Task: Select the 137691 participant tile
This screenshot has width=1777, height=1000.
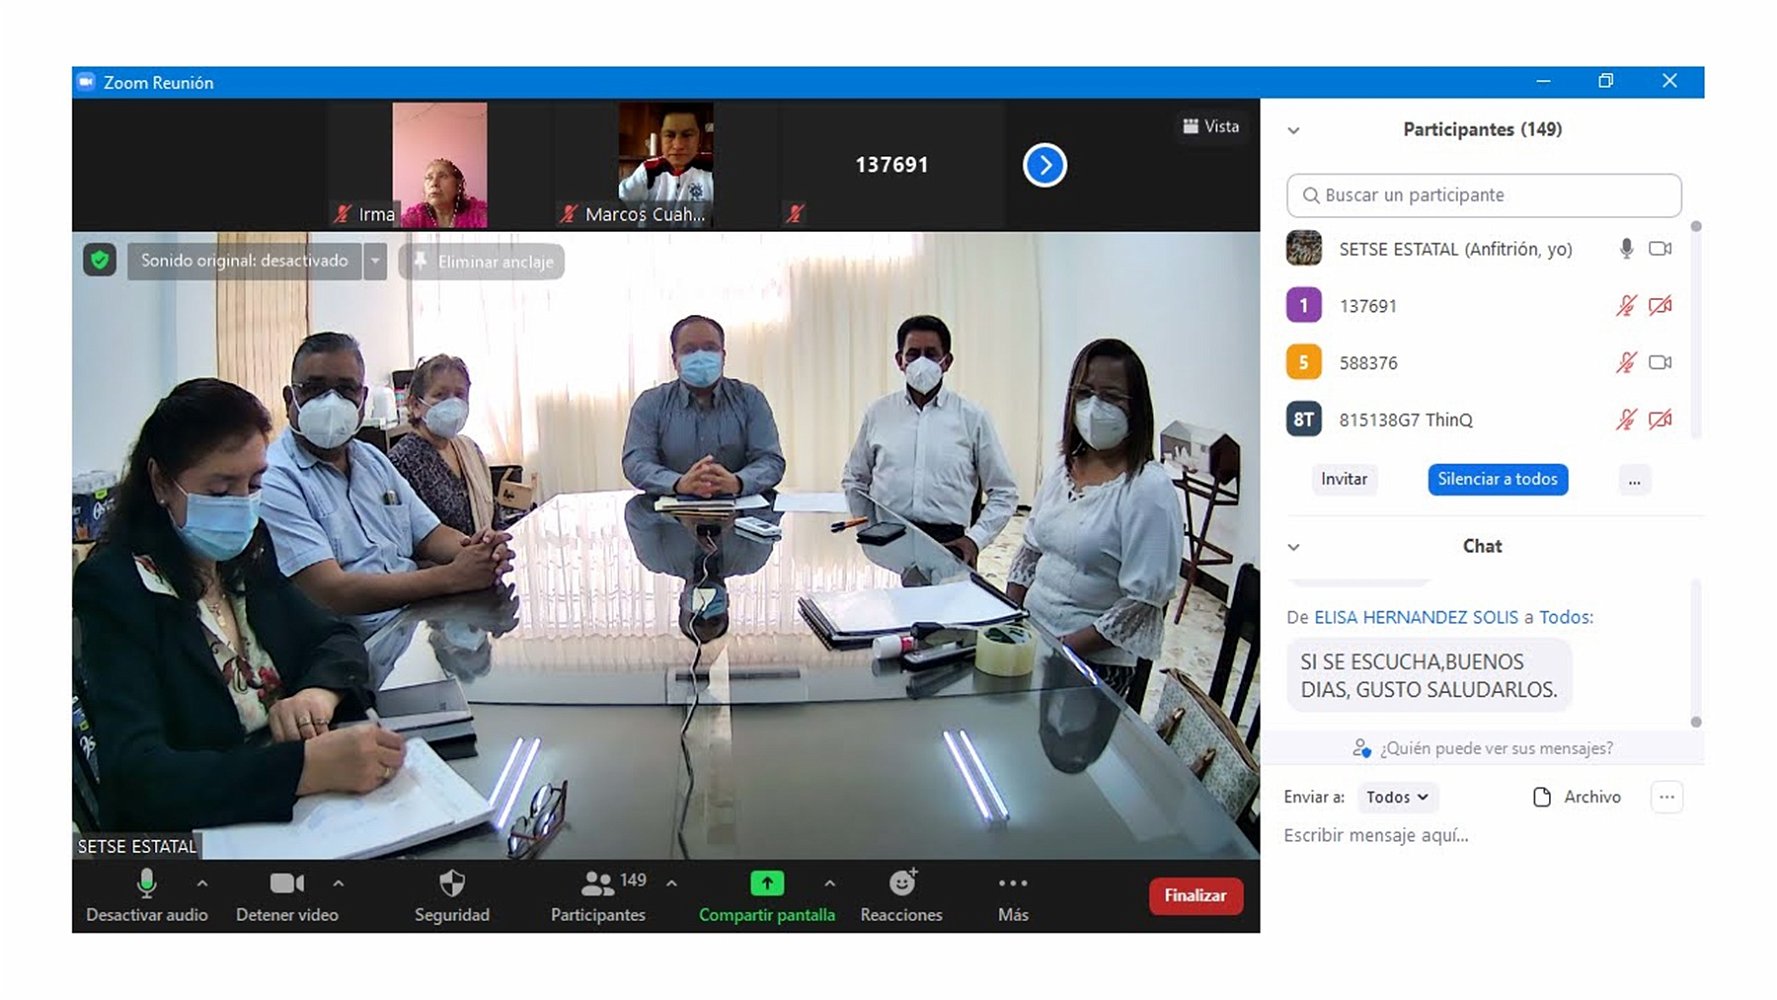Action: 892,165
